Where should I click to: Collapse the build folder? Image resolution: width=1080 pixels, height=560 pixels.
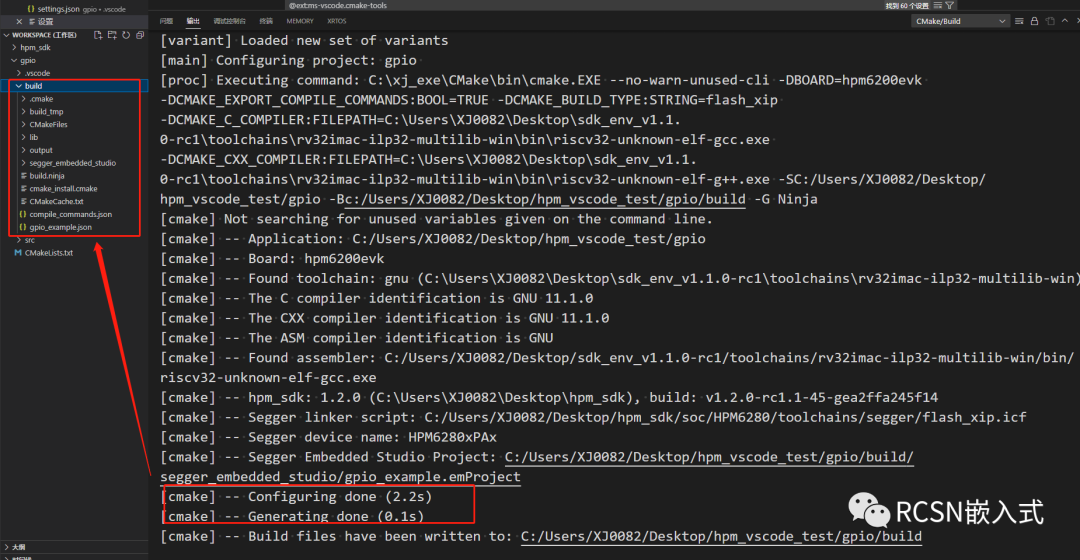point(33,86)
